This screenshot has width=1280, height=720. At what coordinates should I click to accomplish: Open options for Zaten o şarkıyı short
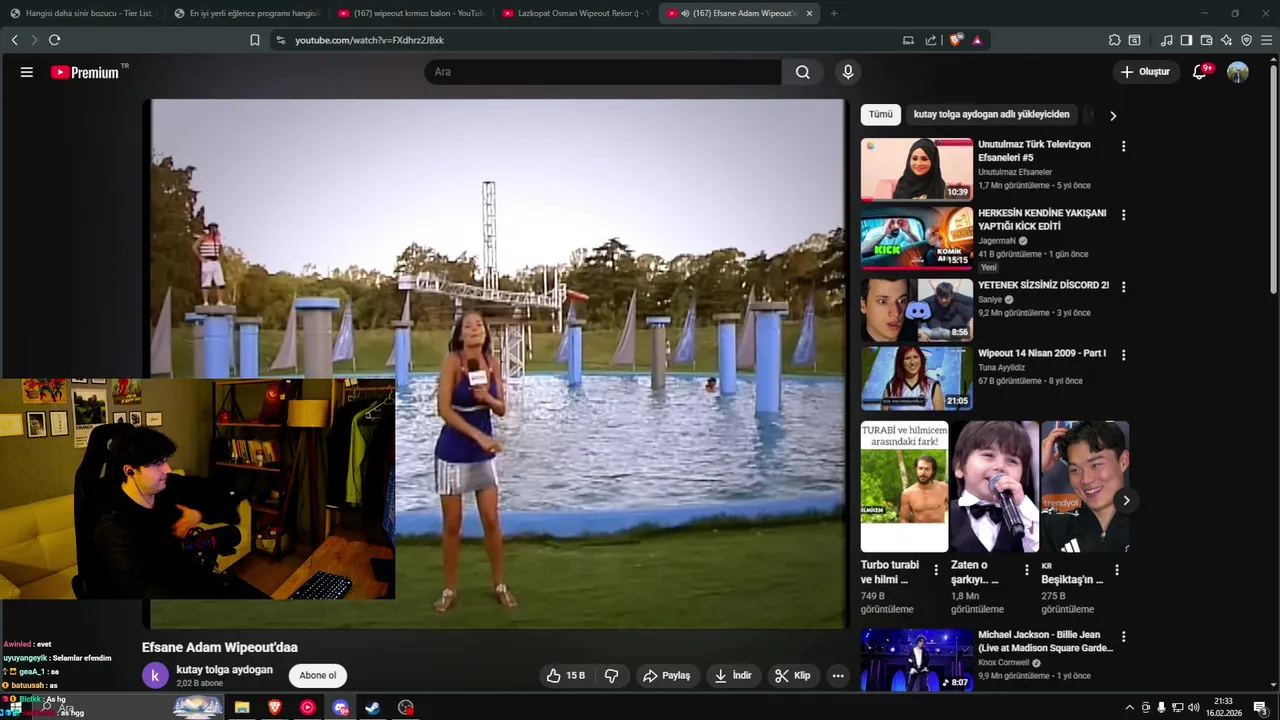(1026, 570)
